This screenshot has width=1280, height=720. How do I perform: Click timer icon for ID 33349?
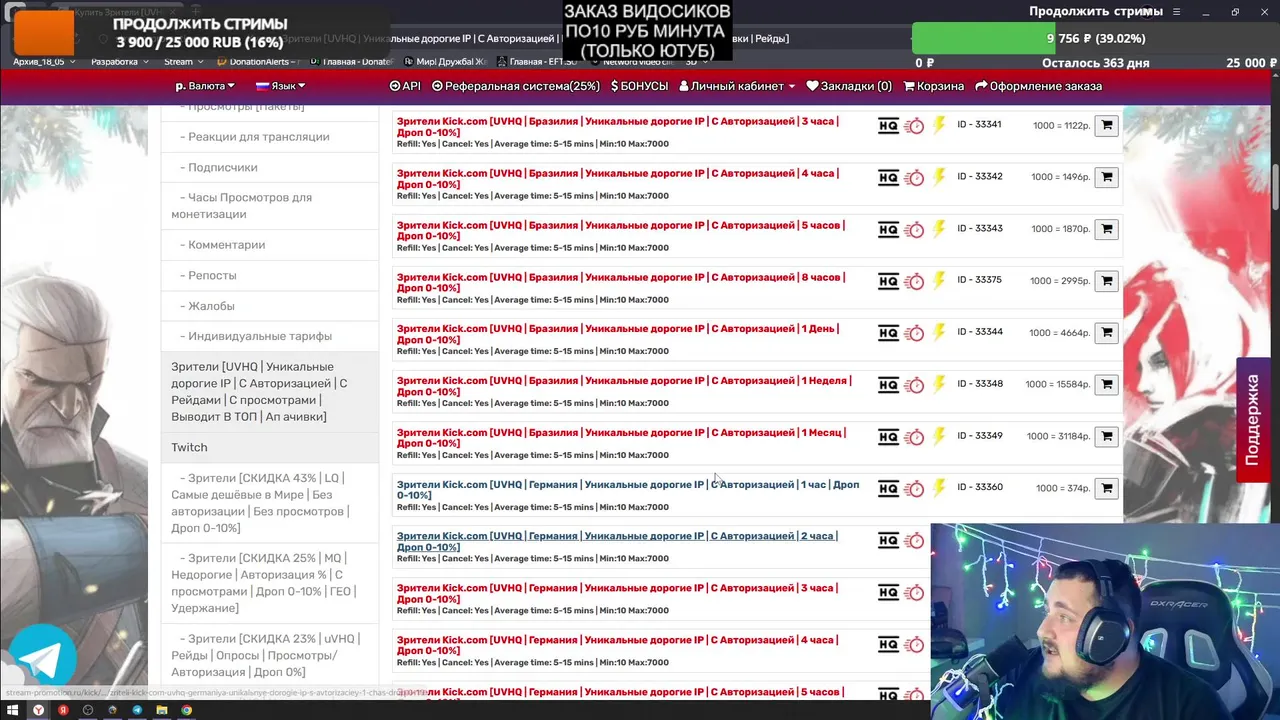914,438
